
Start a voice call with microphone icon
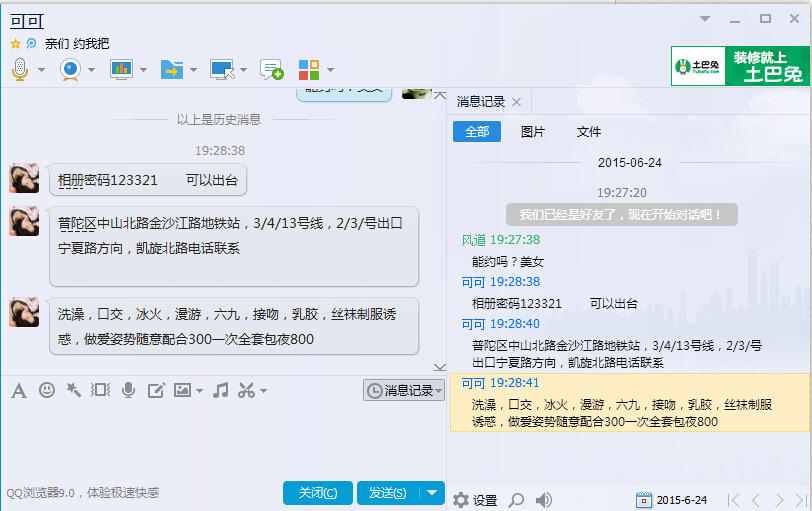[x=20, y=69]
